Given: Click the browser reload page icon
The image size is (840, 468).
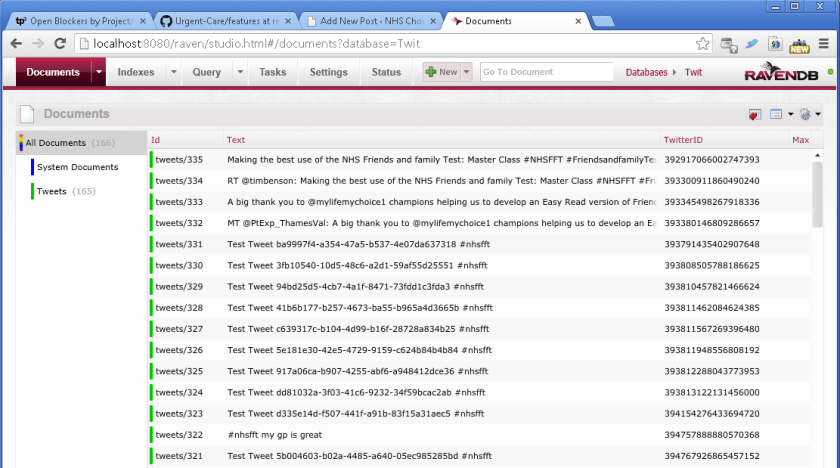Looking at the screenshot, I should (x=60, y=44).
